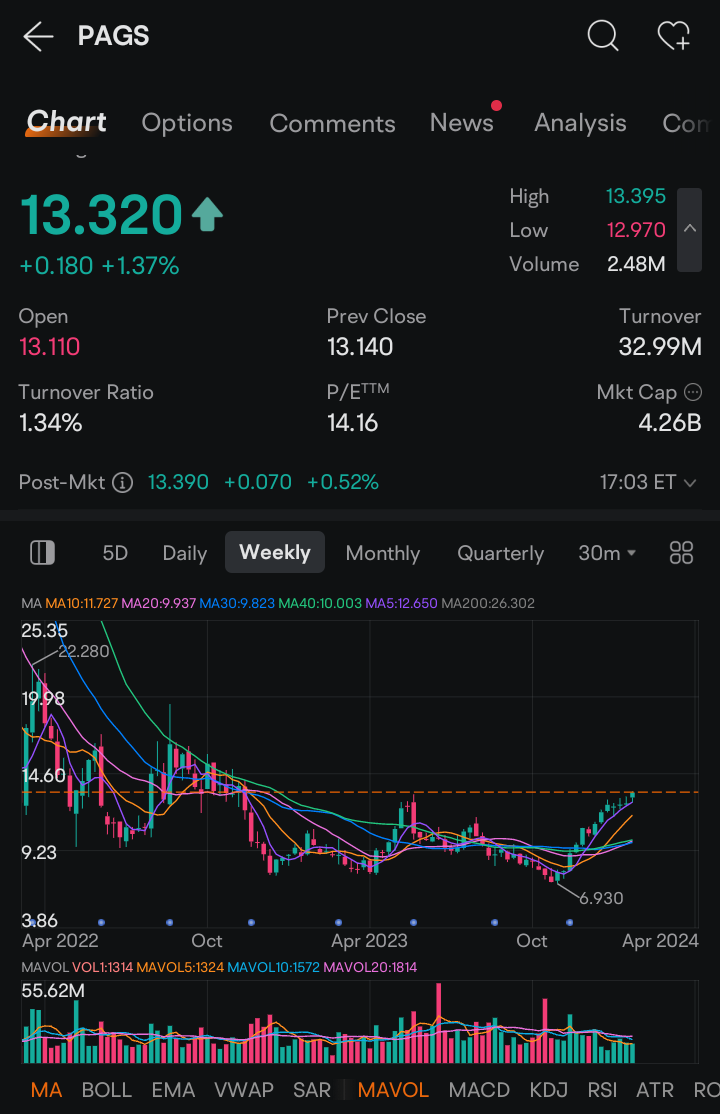Open chart grid layout icon

pos(681,552)
